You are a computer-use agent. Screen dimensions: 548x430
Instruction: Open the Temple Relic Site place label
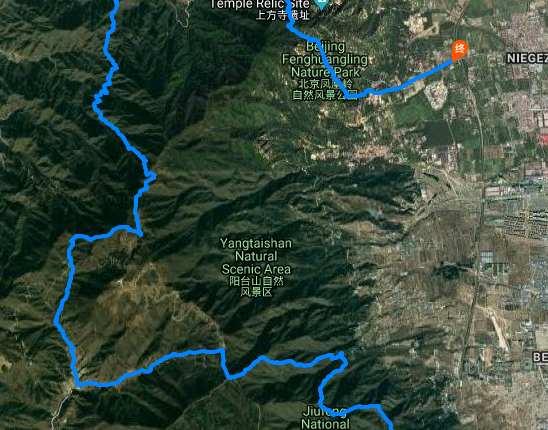[260, 5]
